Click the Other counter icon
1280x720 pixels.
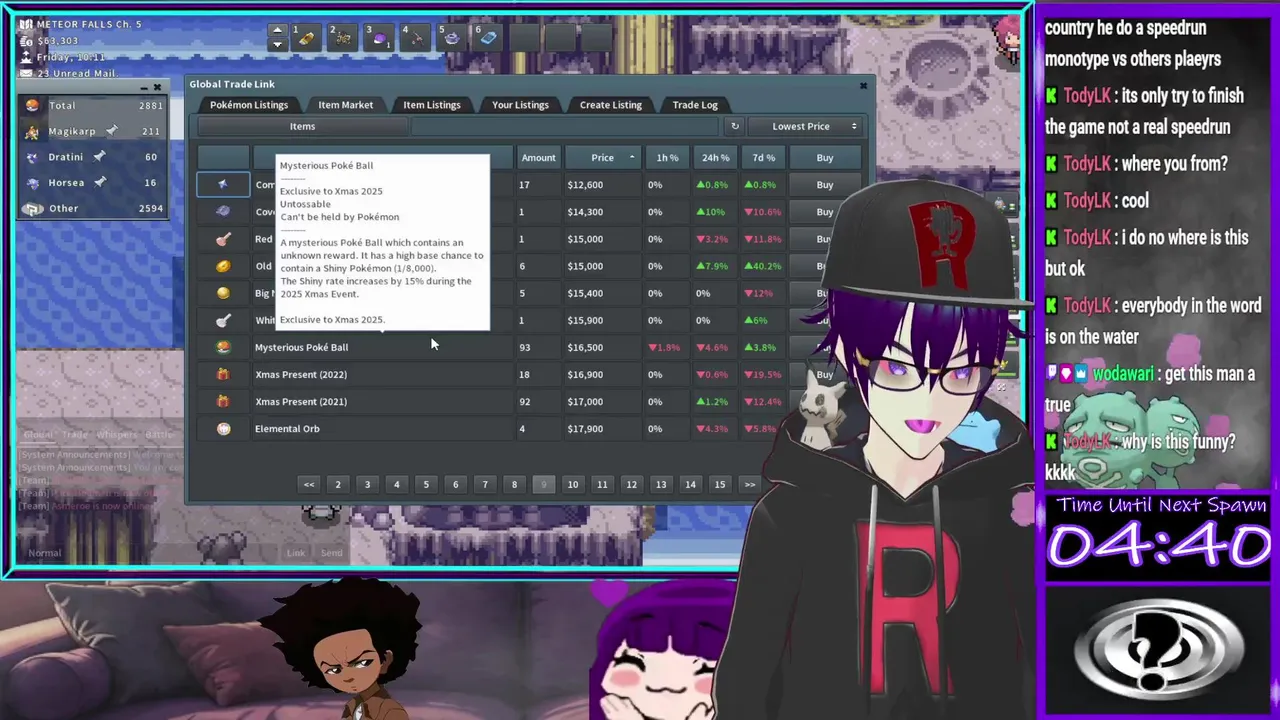pos(33,209)
